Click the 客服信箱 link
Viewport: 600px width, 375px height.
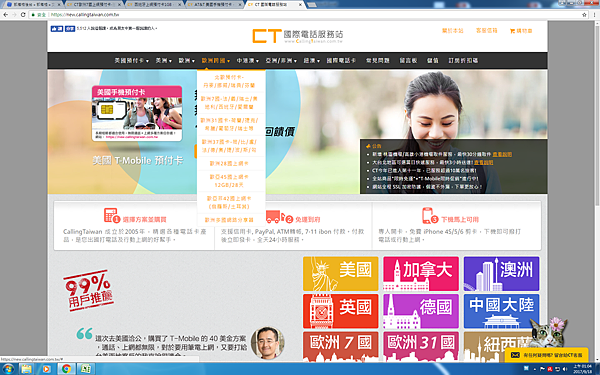[486, 31]
